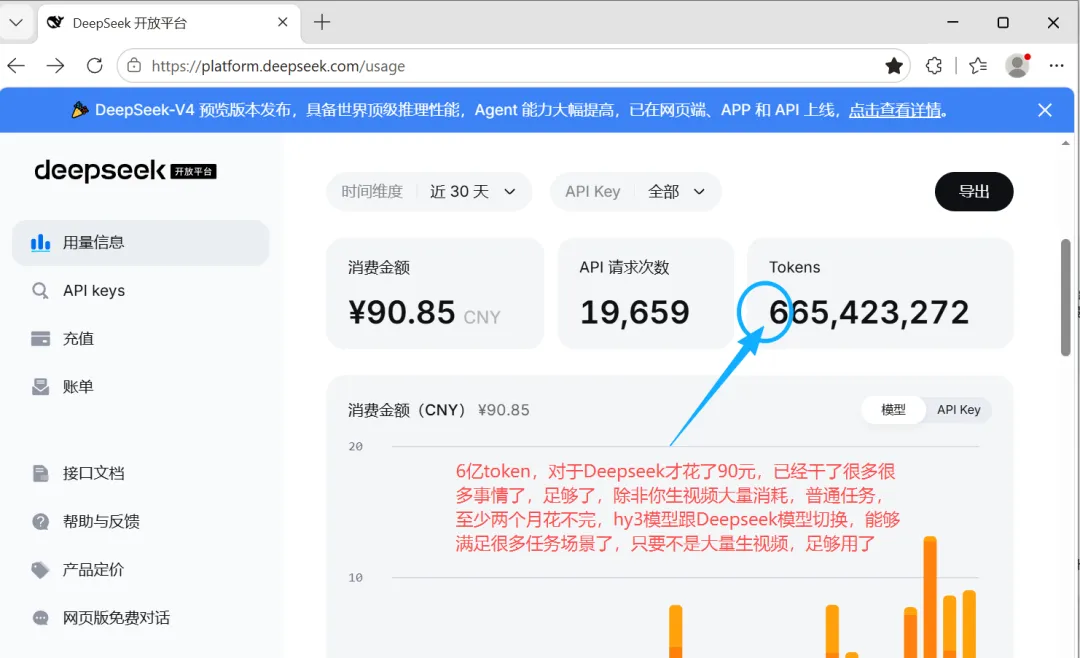Open the favorites list
The height and width of the screenshot is (658, 1080).
tap(978, 65)
